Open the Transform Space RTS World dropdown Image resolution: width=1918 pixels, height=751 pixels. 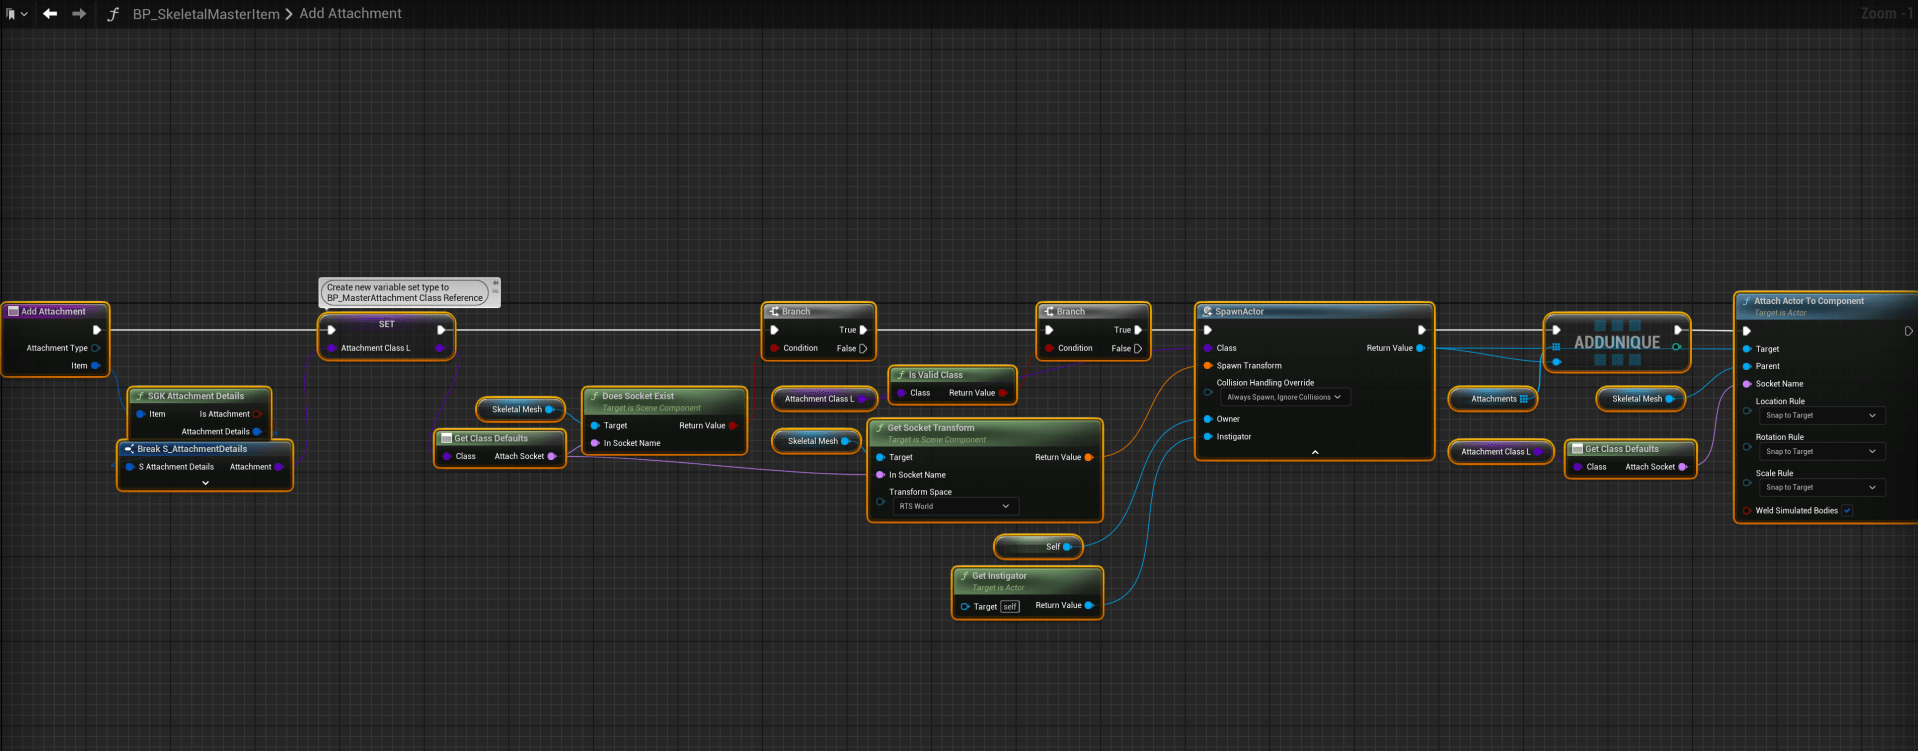coord(954,506)
